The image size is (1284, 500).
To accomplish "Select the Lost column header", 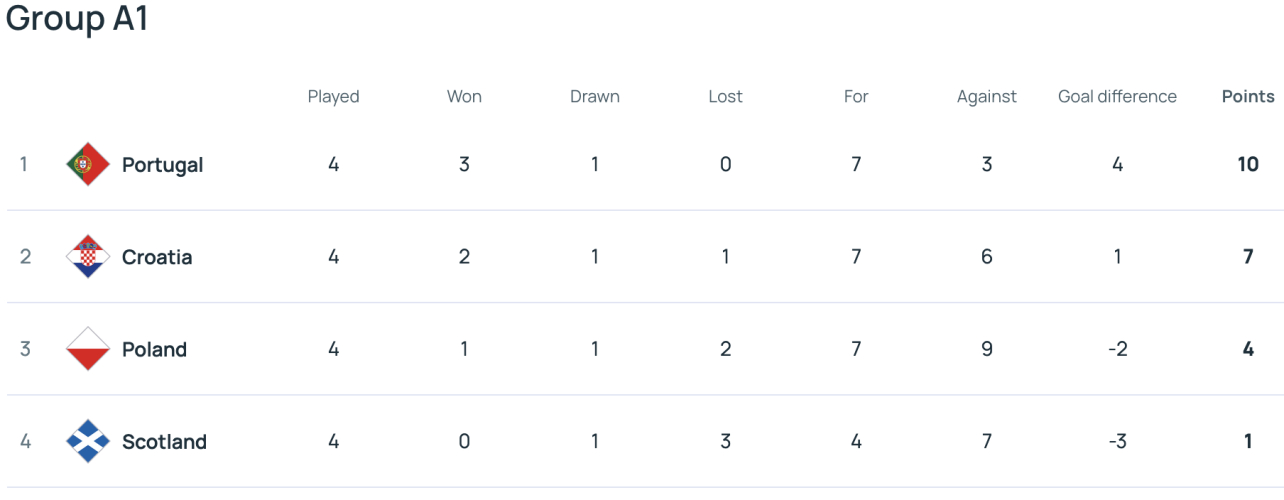I will pos(725,97).
